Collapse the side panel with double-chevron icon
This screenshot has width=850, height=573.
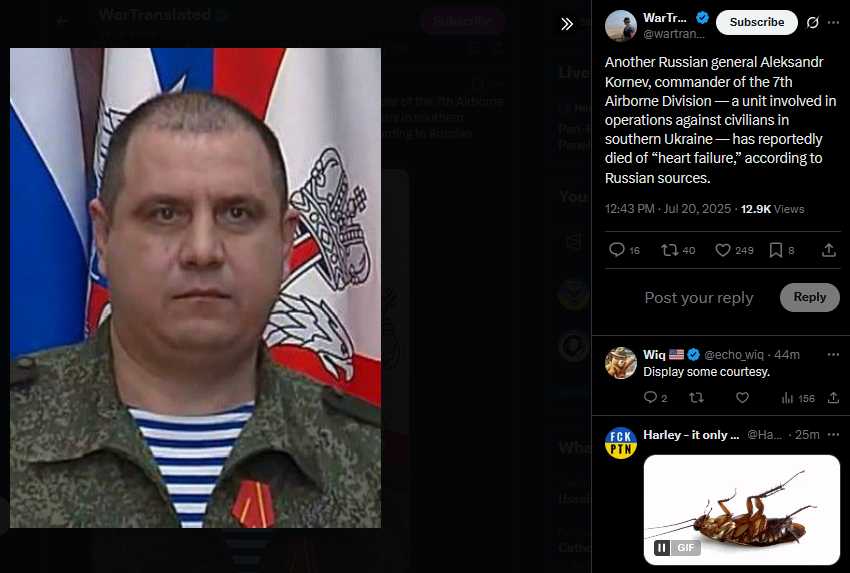(x=566, y=24)
